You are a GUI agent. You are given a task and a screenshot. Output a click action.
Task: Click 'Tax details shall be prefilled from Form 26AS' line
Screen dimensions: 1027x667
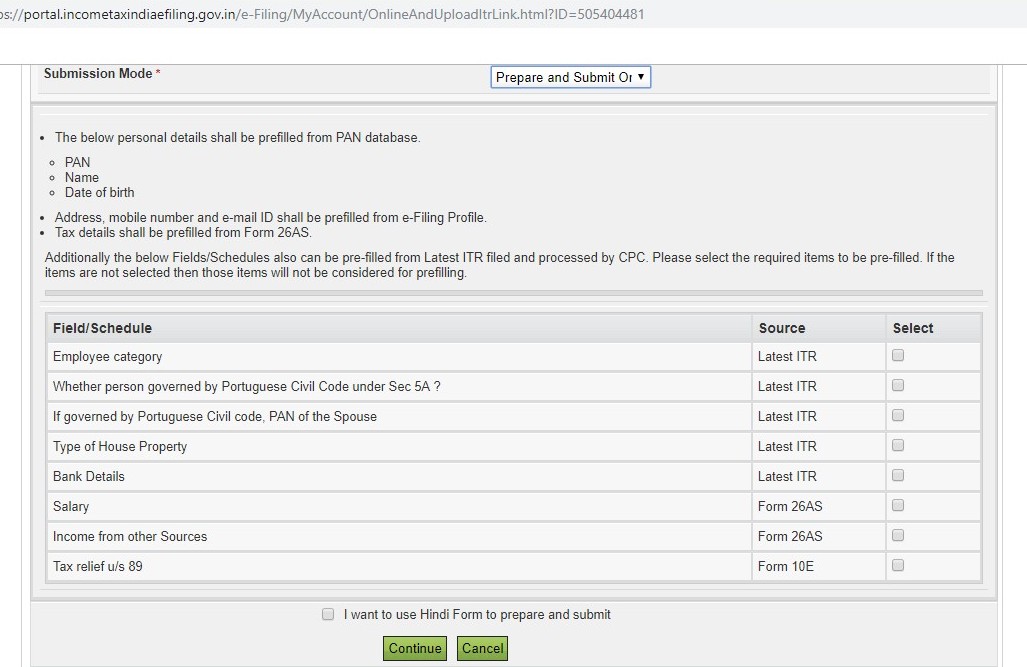183,233
